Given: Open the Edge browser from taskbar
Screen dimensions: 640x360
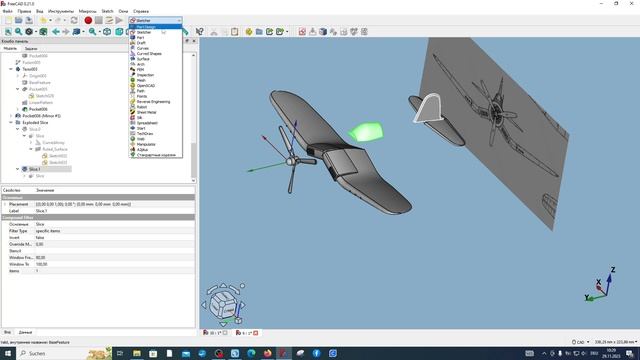Looking at the screenshot, I should [251, 353].
